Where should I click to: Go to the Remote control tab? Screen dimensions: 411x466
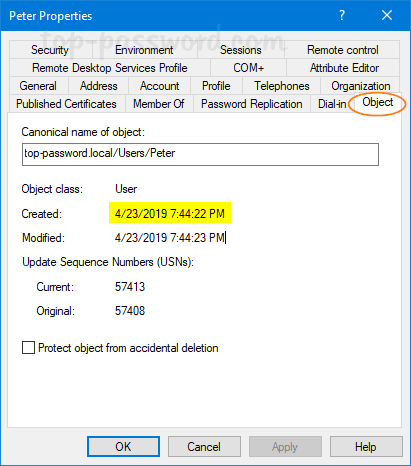(x=342, y=50)
